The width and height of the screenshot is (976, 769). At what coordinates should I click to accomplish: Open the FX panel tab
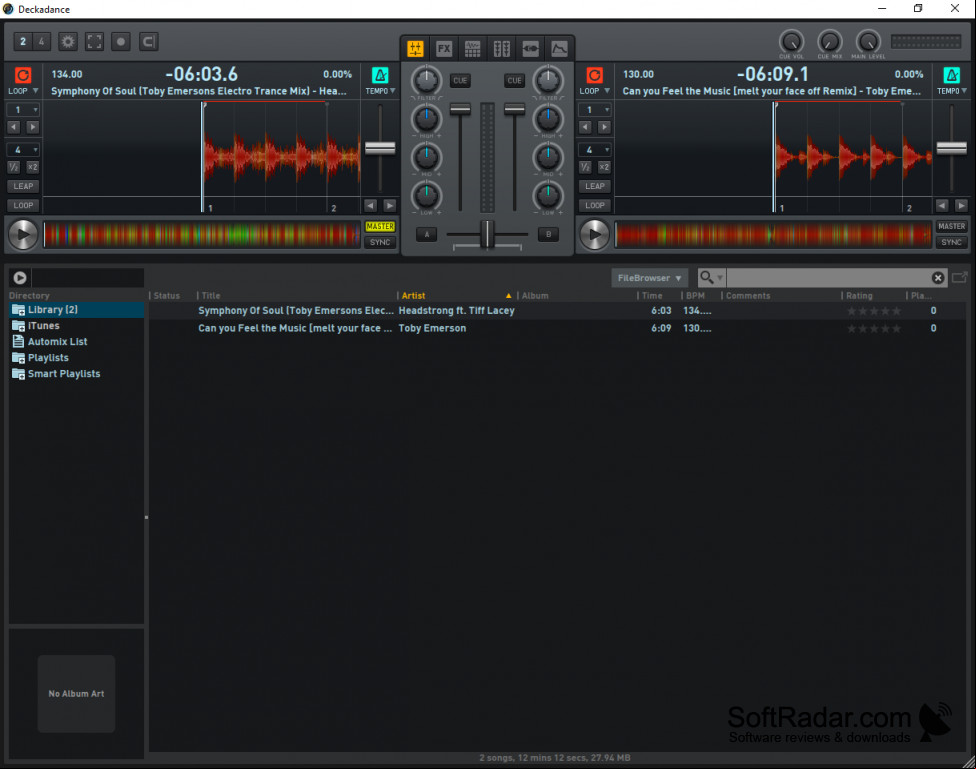click(x=444, y=49)
